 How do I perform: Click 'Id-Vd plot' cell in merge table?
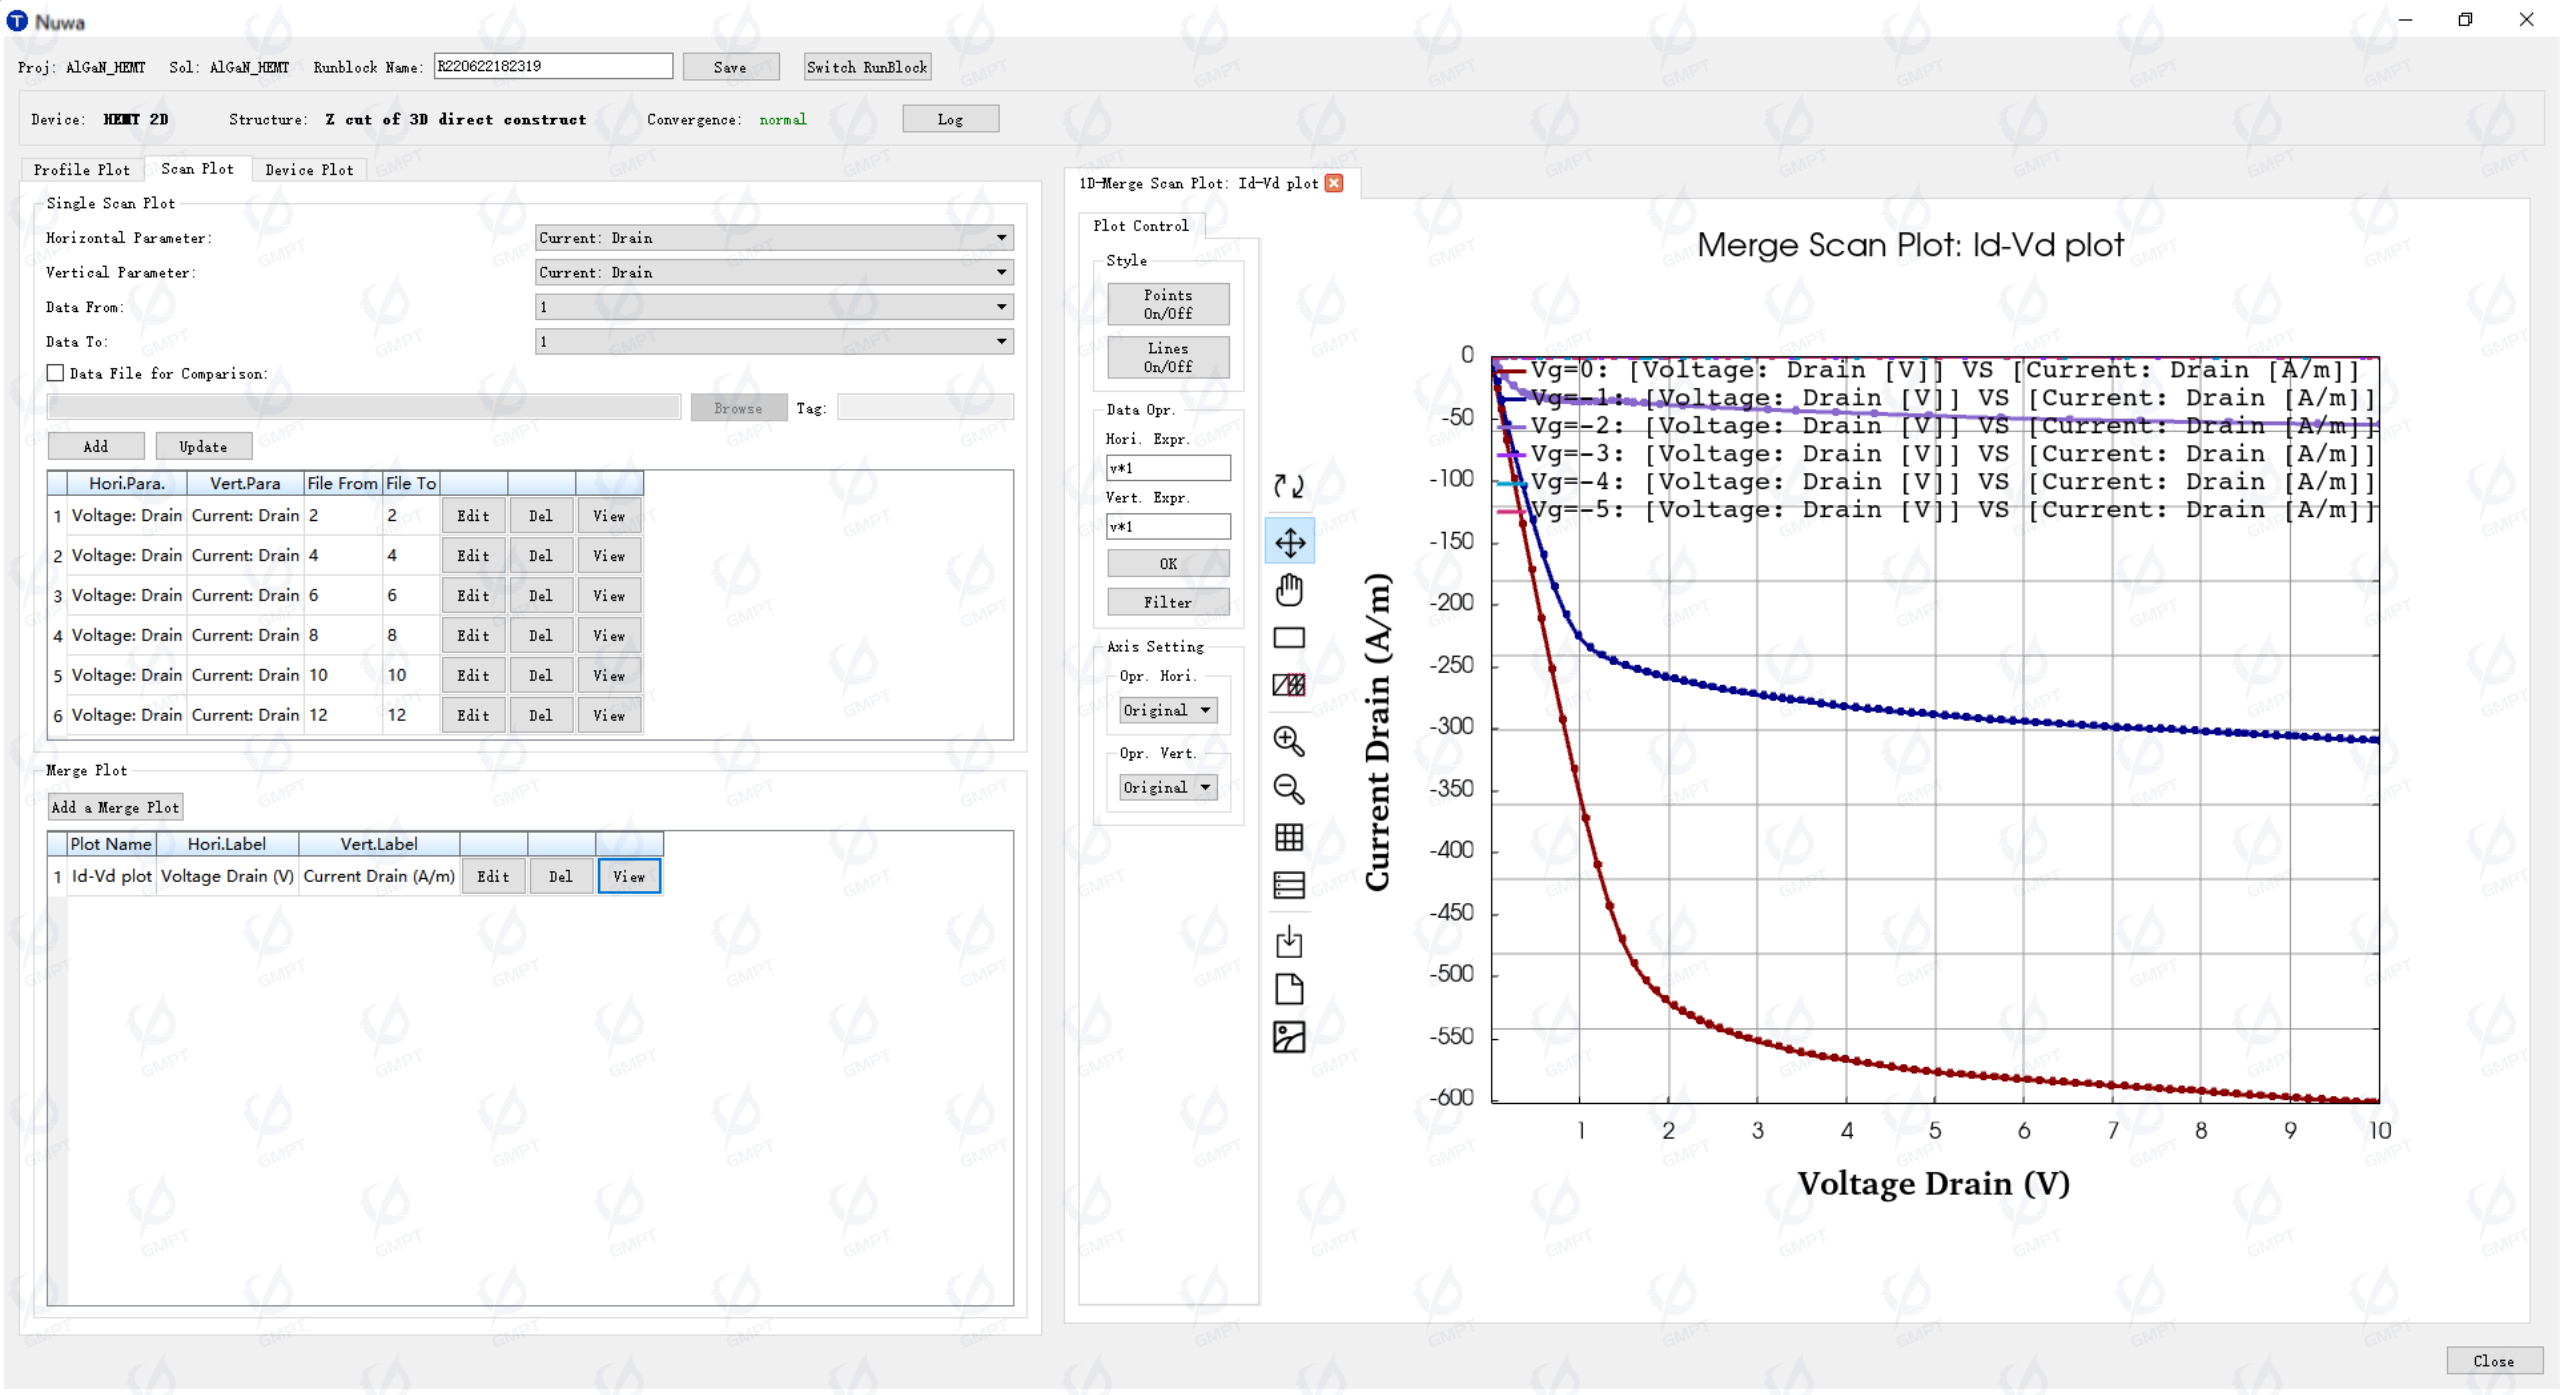point(111,876)
